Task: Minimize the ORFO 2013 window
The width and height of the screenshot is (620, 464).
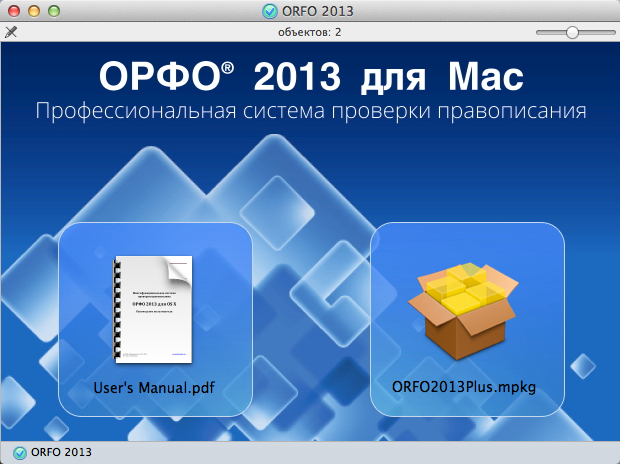Action: point(34,11)
